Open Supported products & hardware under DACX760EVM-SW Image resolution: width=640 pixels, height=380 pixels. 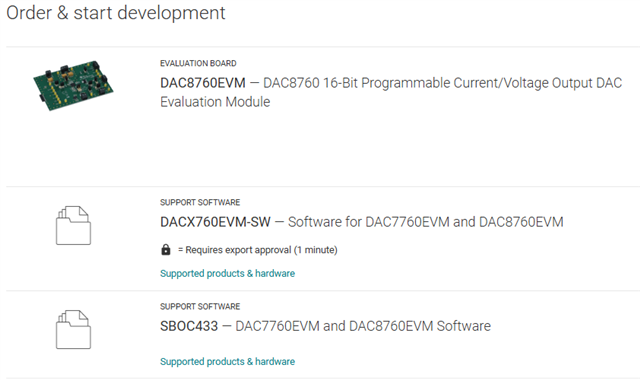tap(227, 273)
